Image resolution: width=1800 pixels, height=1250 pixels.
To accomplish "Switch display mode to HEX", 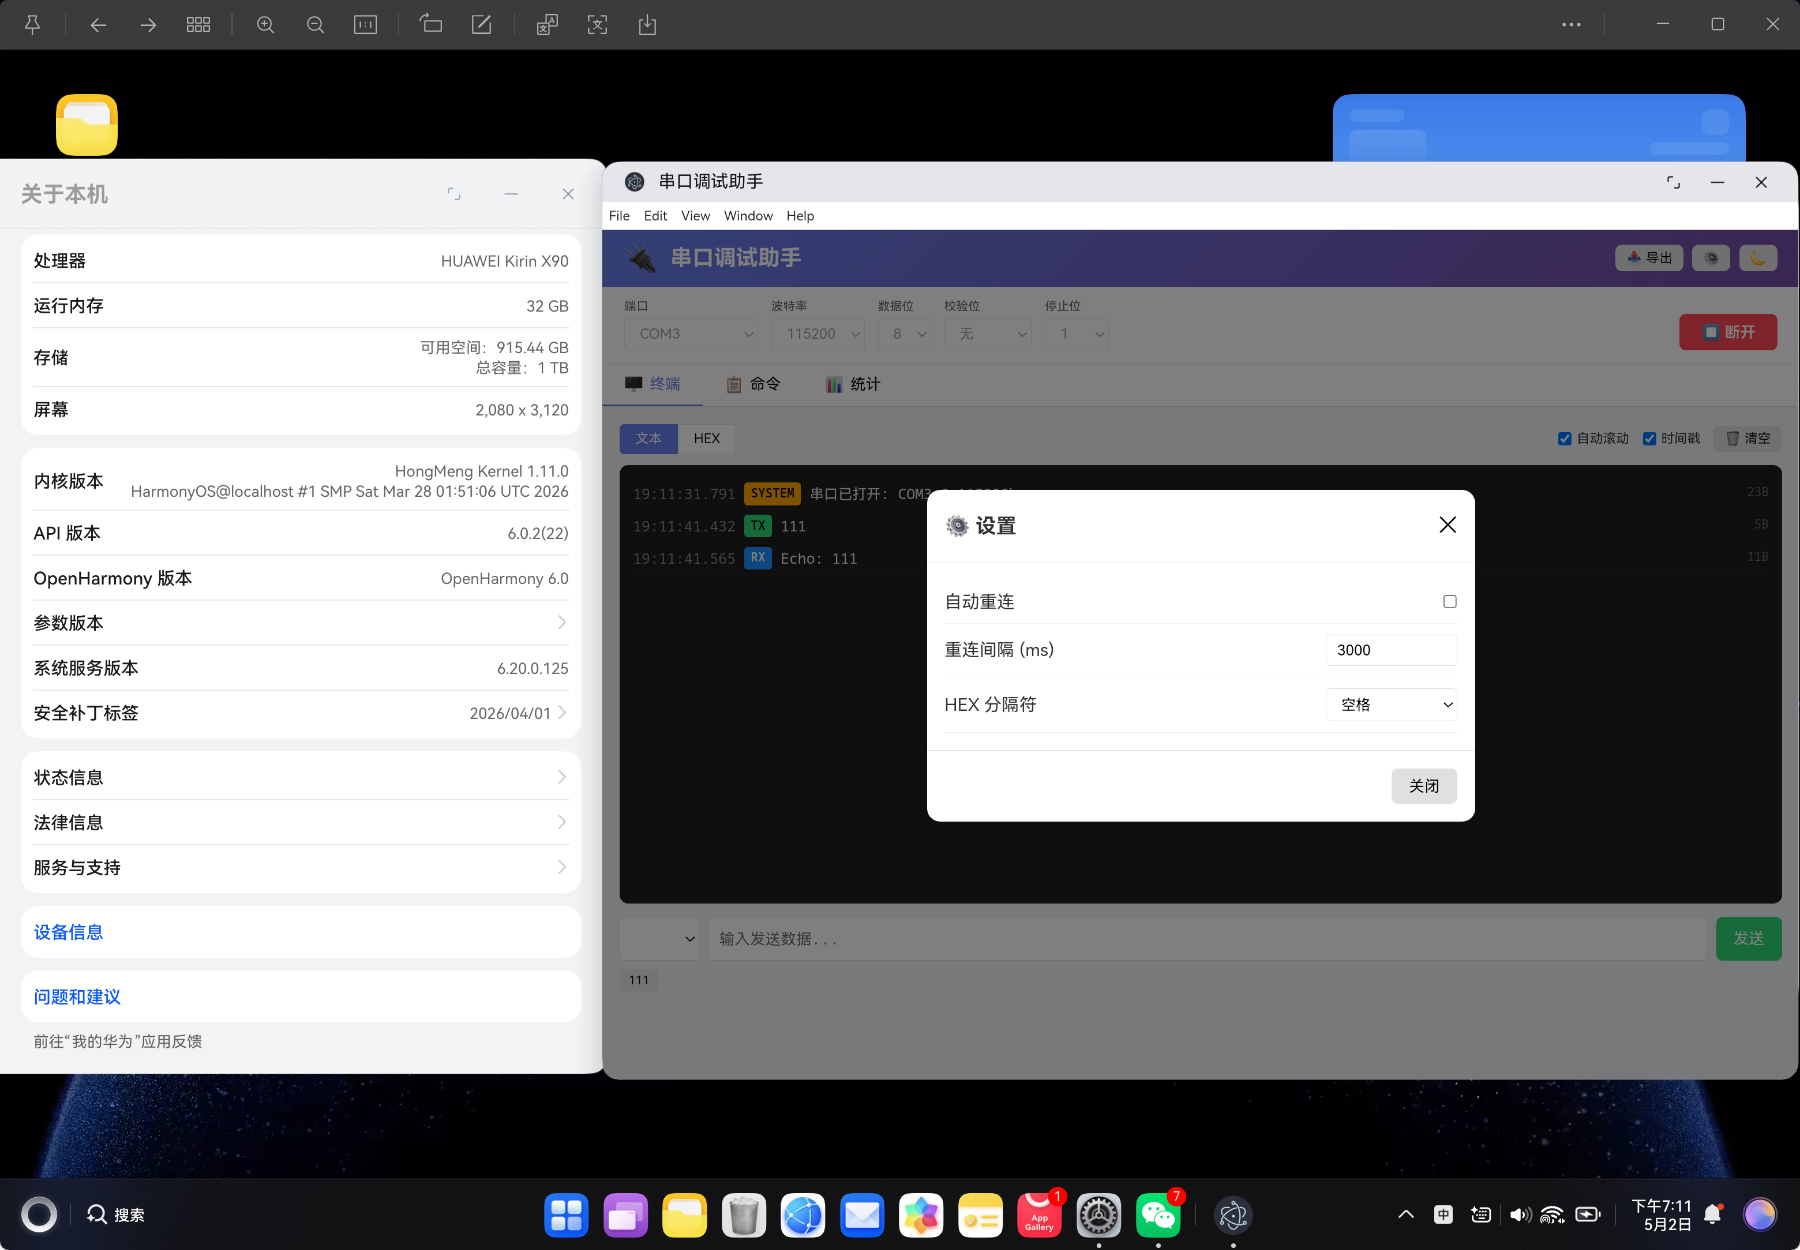I will click(707, 438).
